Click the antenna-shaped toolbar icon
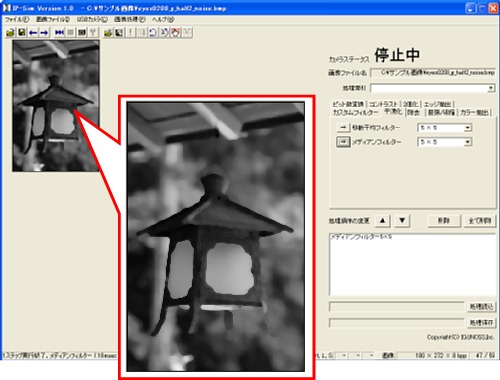 pos(93,32)
